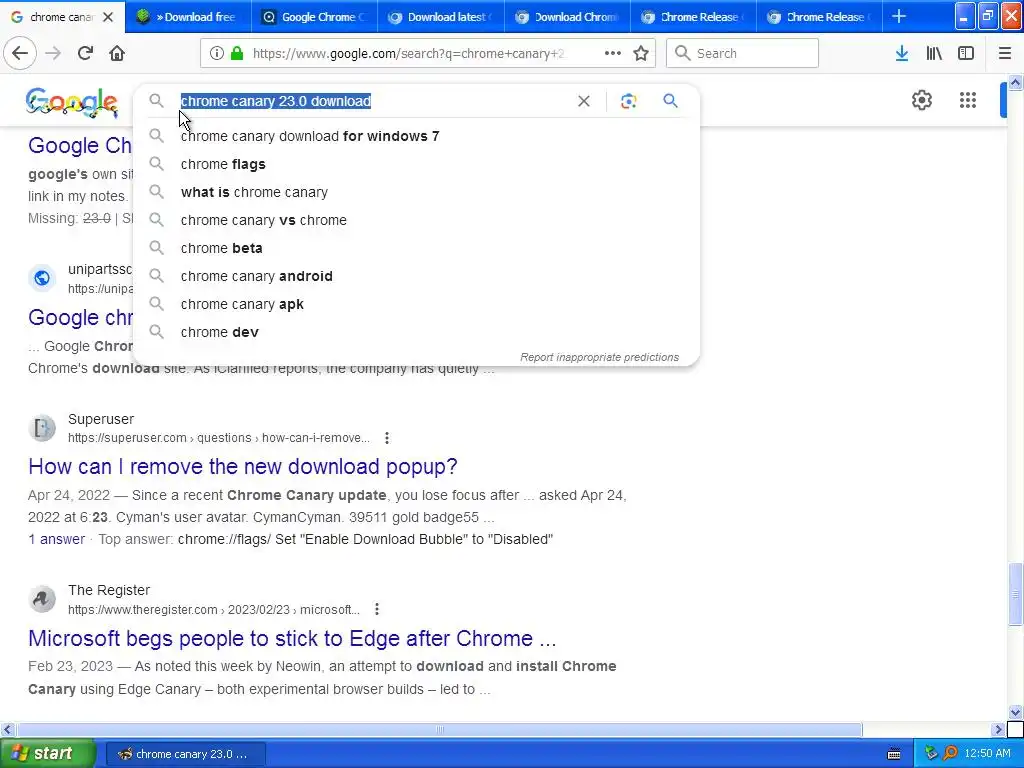Close the chrome canary search tab
This screenshot has height=768, width=1024.
click(108, 17)
